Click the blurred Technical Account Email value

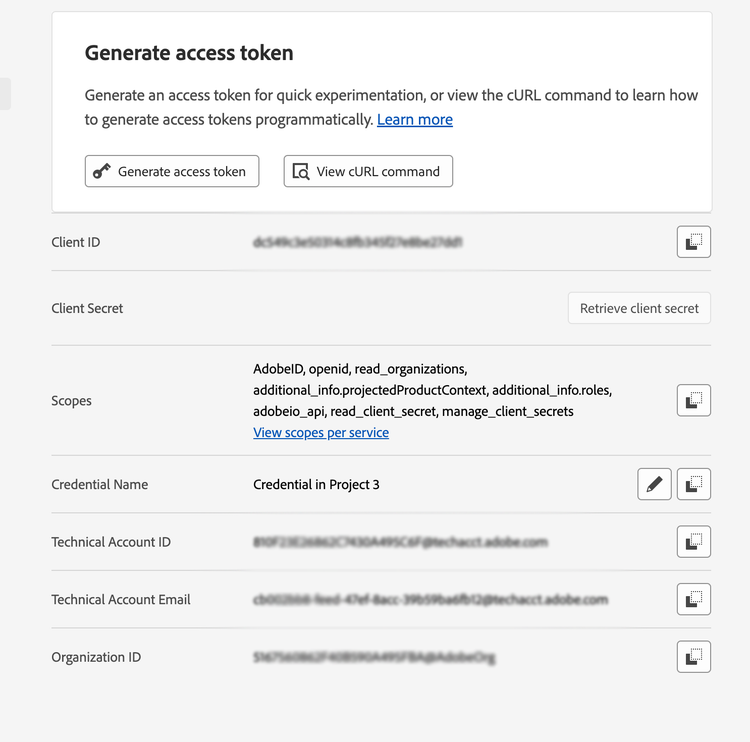pos(430,600)
